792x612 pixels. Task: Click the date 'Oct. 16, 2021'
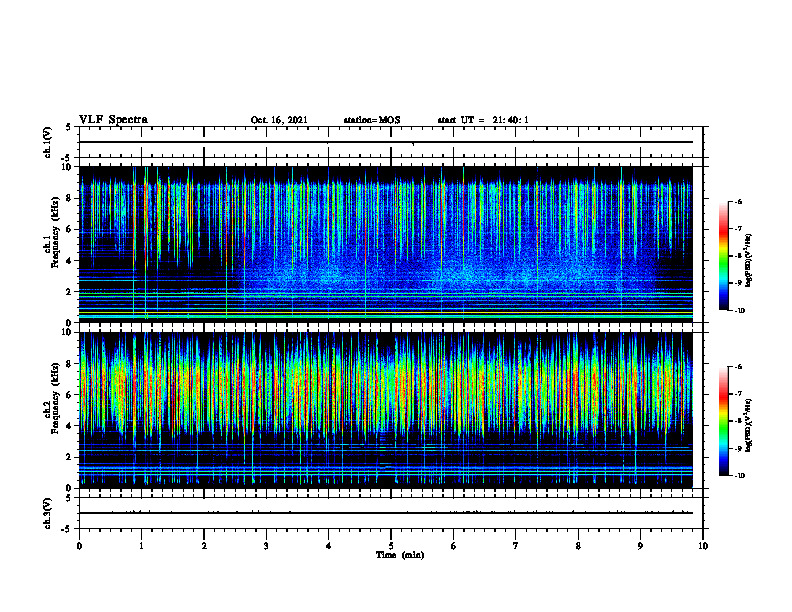pyautogui.click(x=279, y=120)
